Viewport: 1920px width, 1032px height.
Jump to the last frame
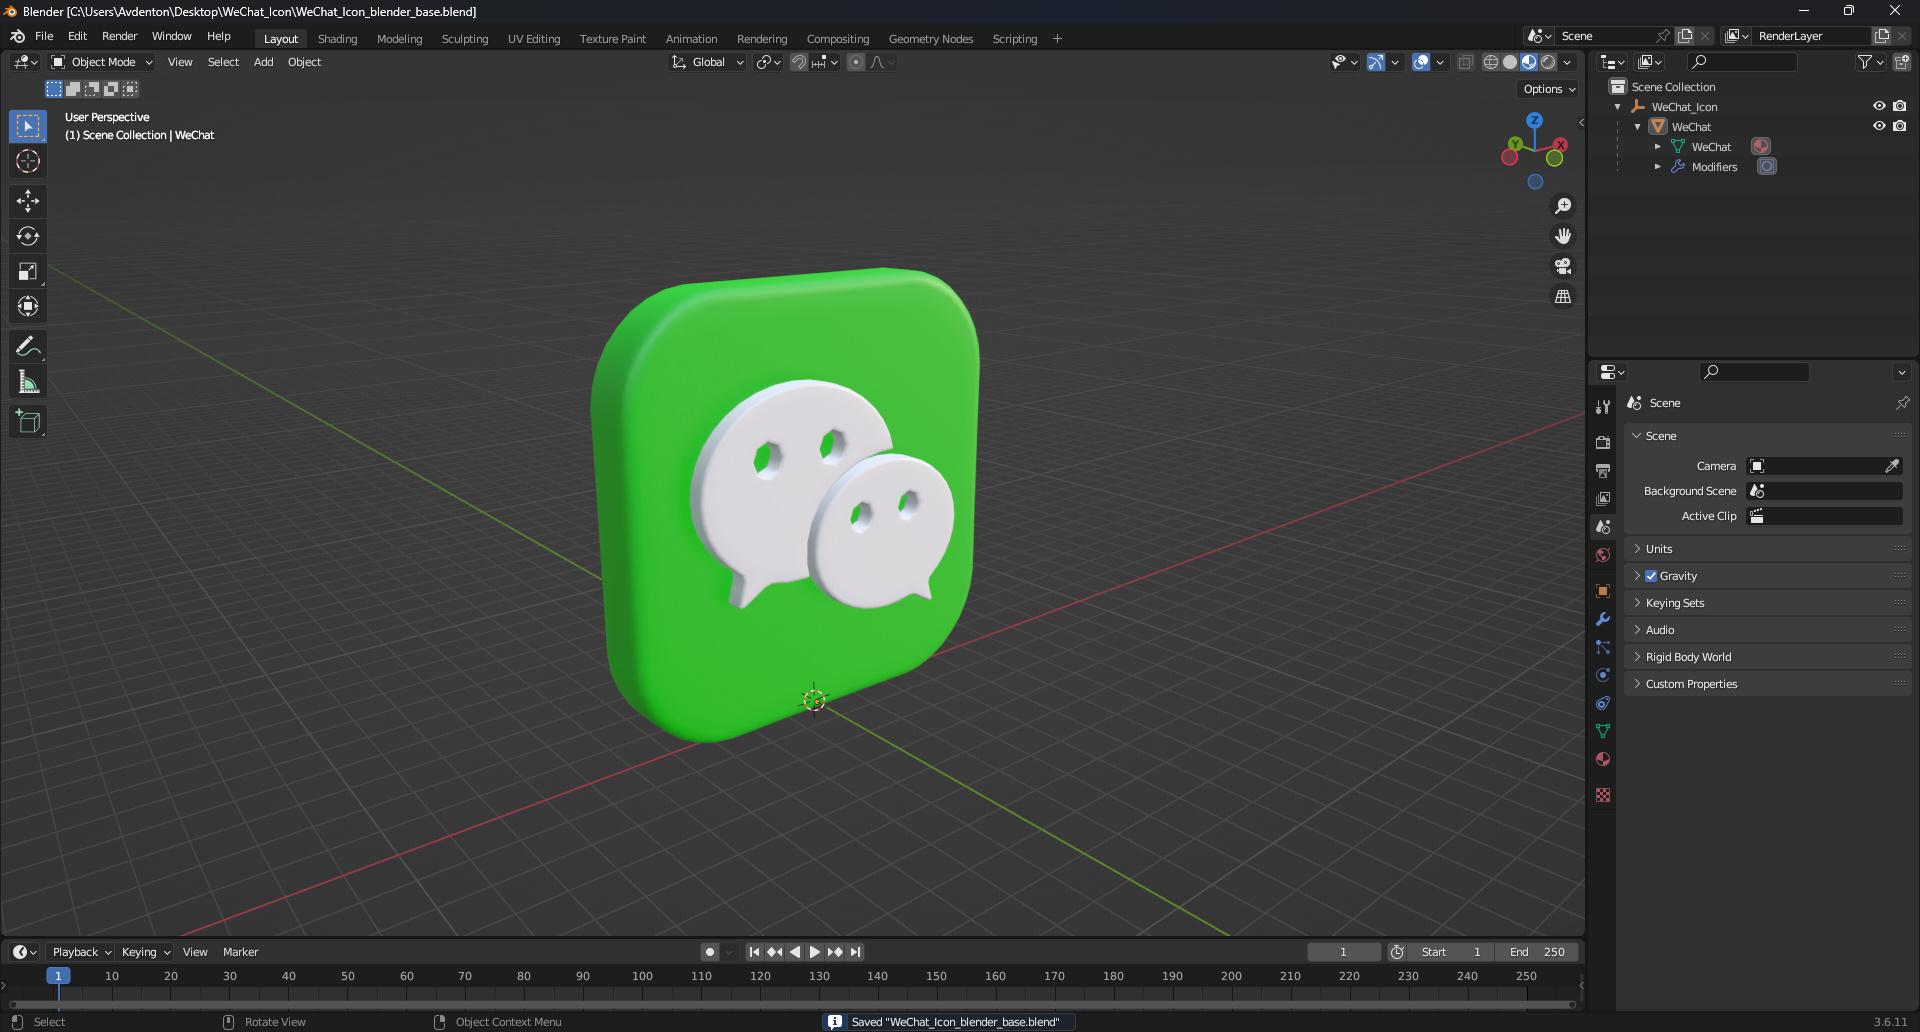(x=856, y=952)
